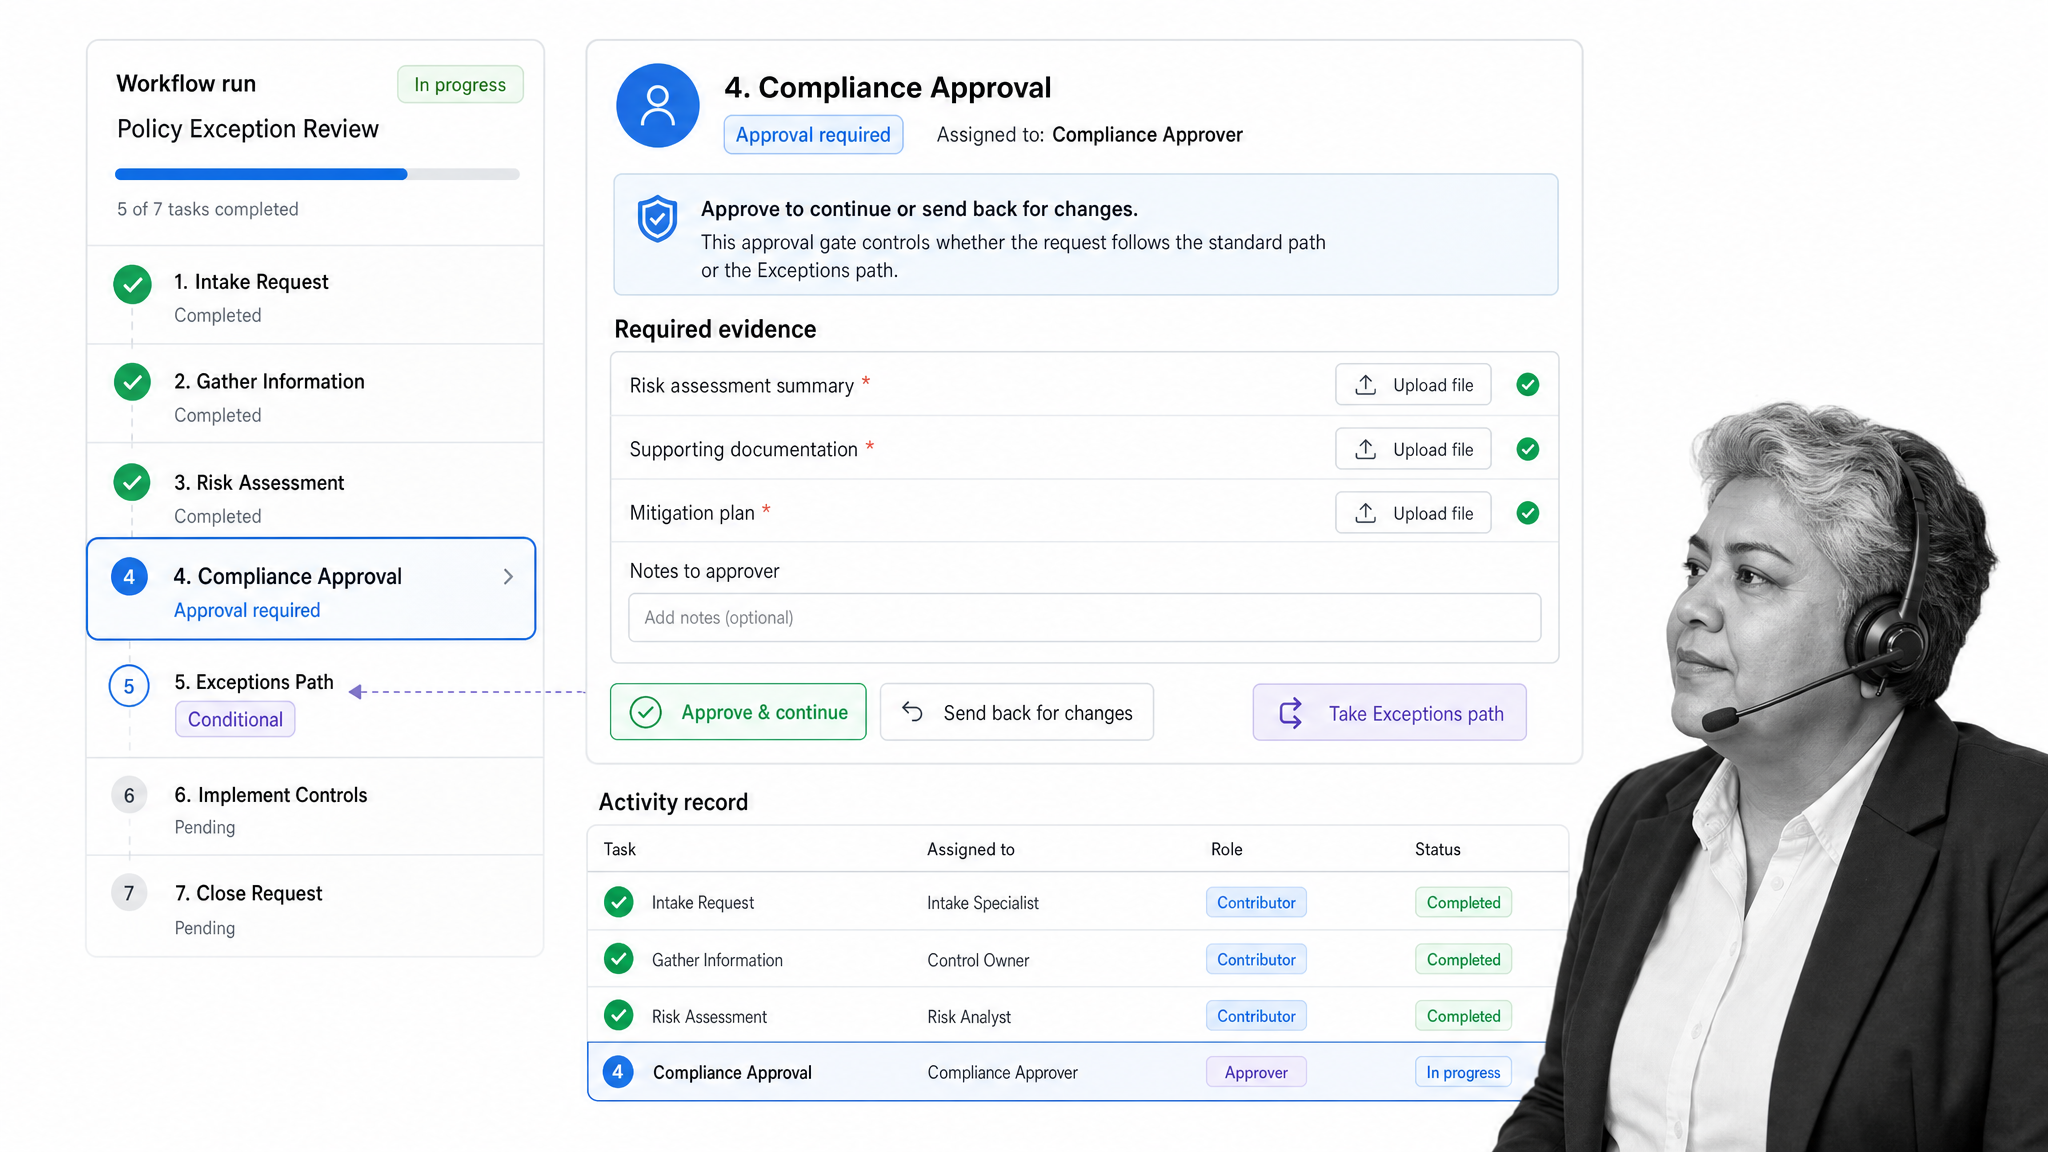Open 2. Gather Information step
Viewport: 2048px width, 1152px height.
(315, 395)
